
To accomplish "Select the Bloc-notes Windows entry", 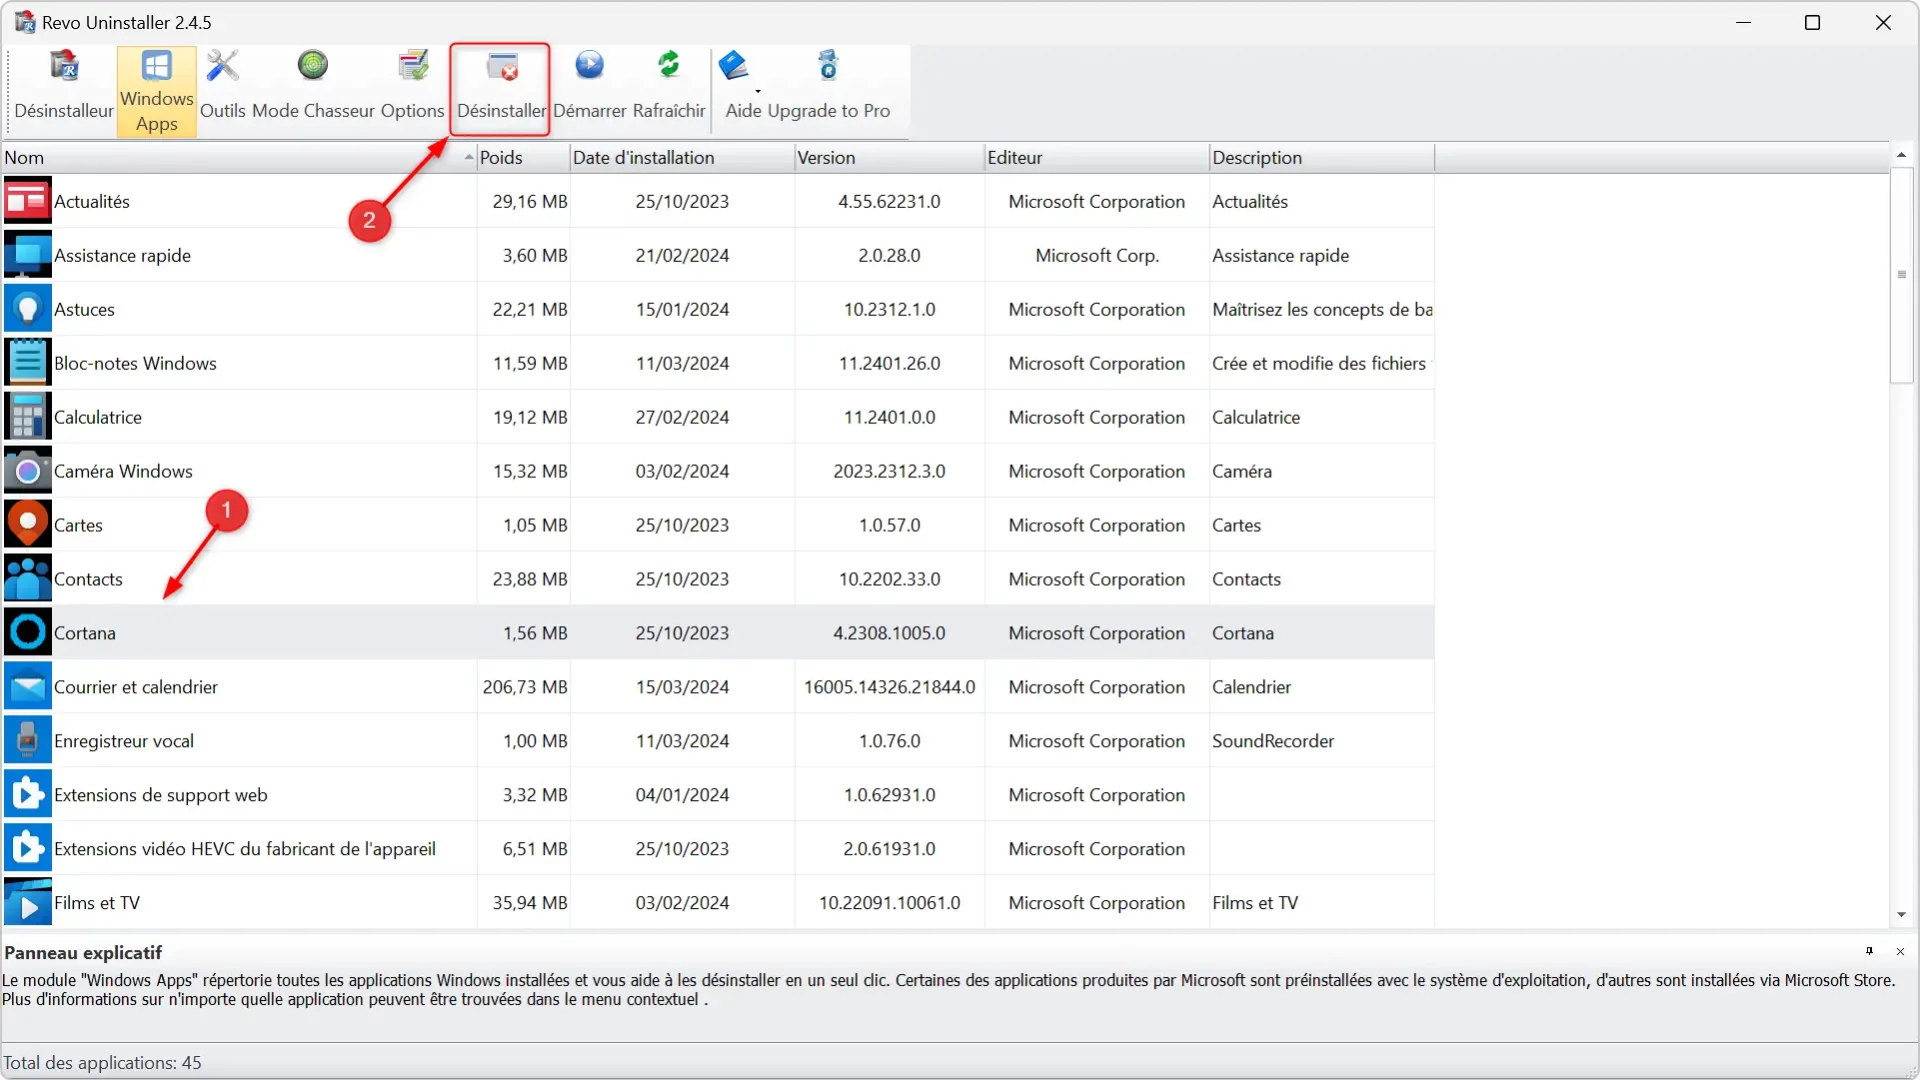I will coord(135,363).
